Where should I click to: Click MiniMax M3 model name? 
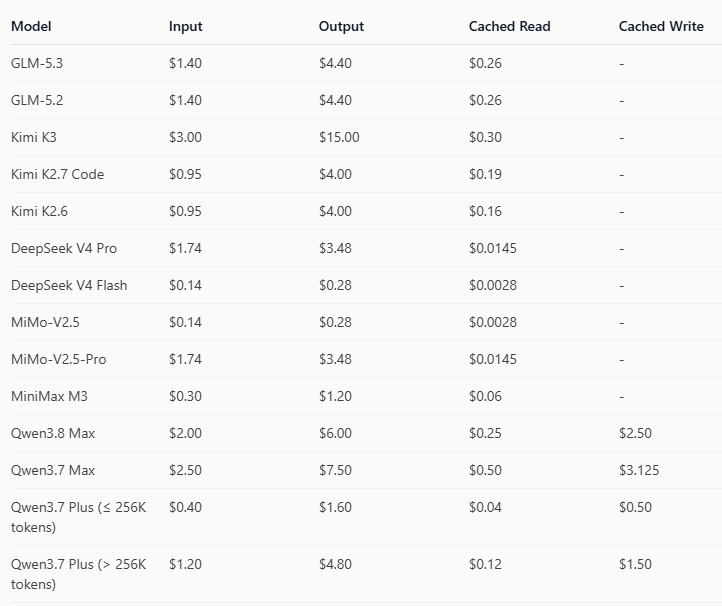point(49,396)
